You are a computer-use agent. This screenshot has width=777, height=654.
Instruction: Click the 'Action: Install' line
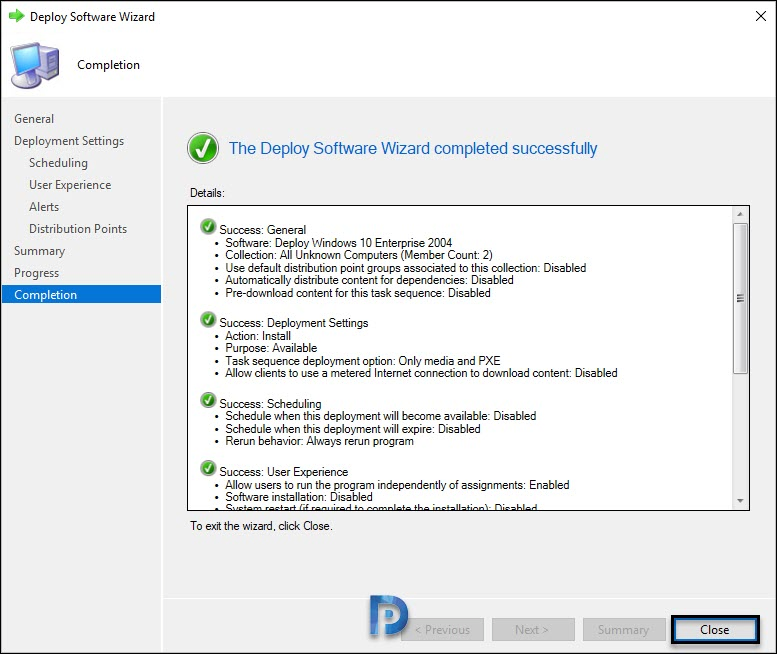point(258,336)
